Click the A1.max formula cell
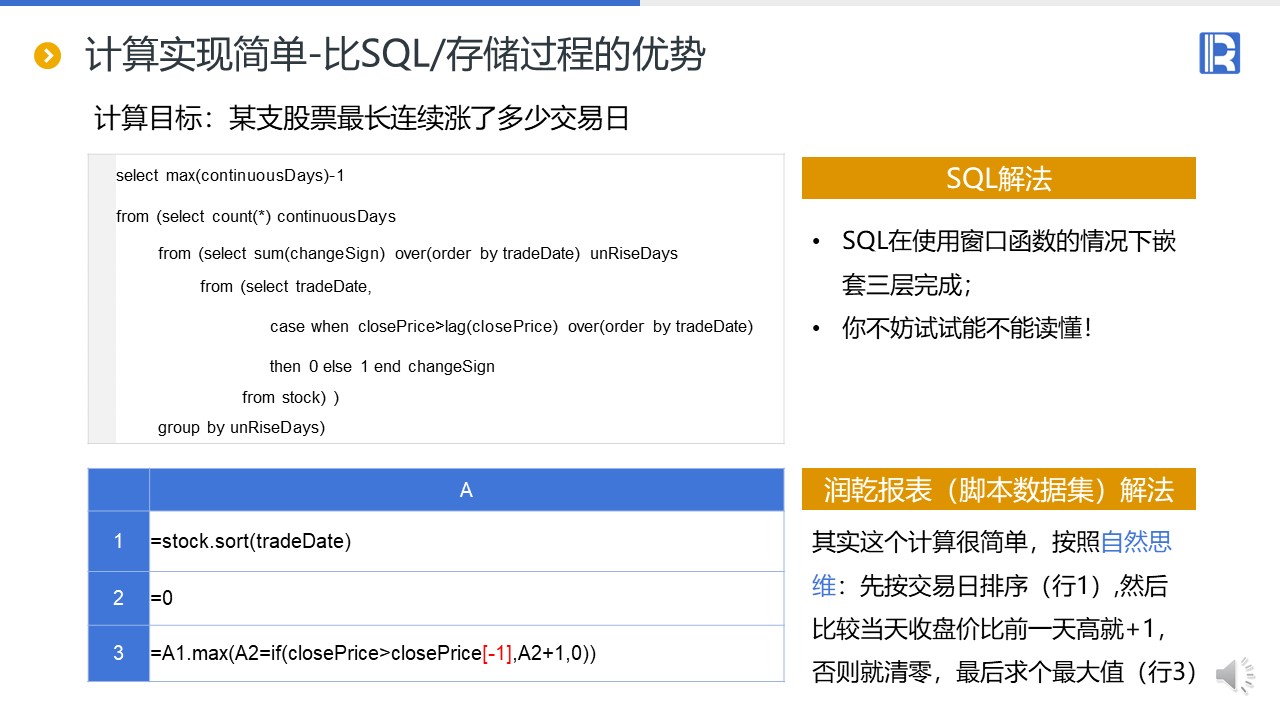Viewport: 1280px width, 720px height. click(373, 653)
